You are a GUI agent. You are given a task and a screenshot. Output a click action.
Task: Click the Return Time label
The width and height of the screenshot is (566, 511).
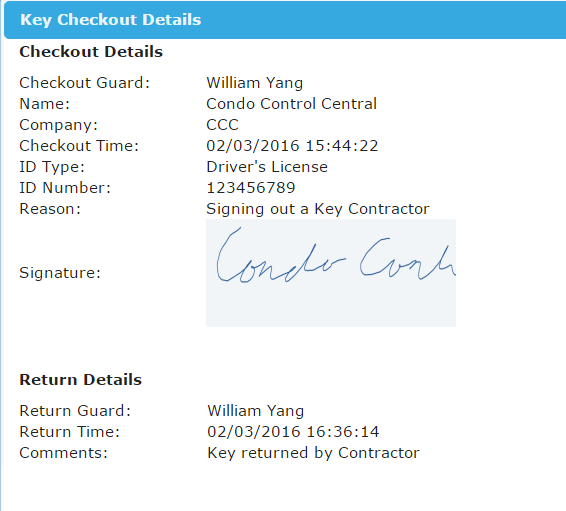coord(69,432)
